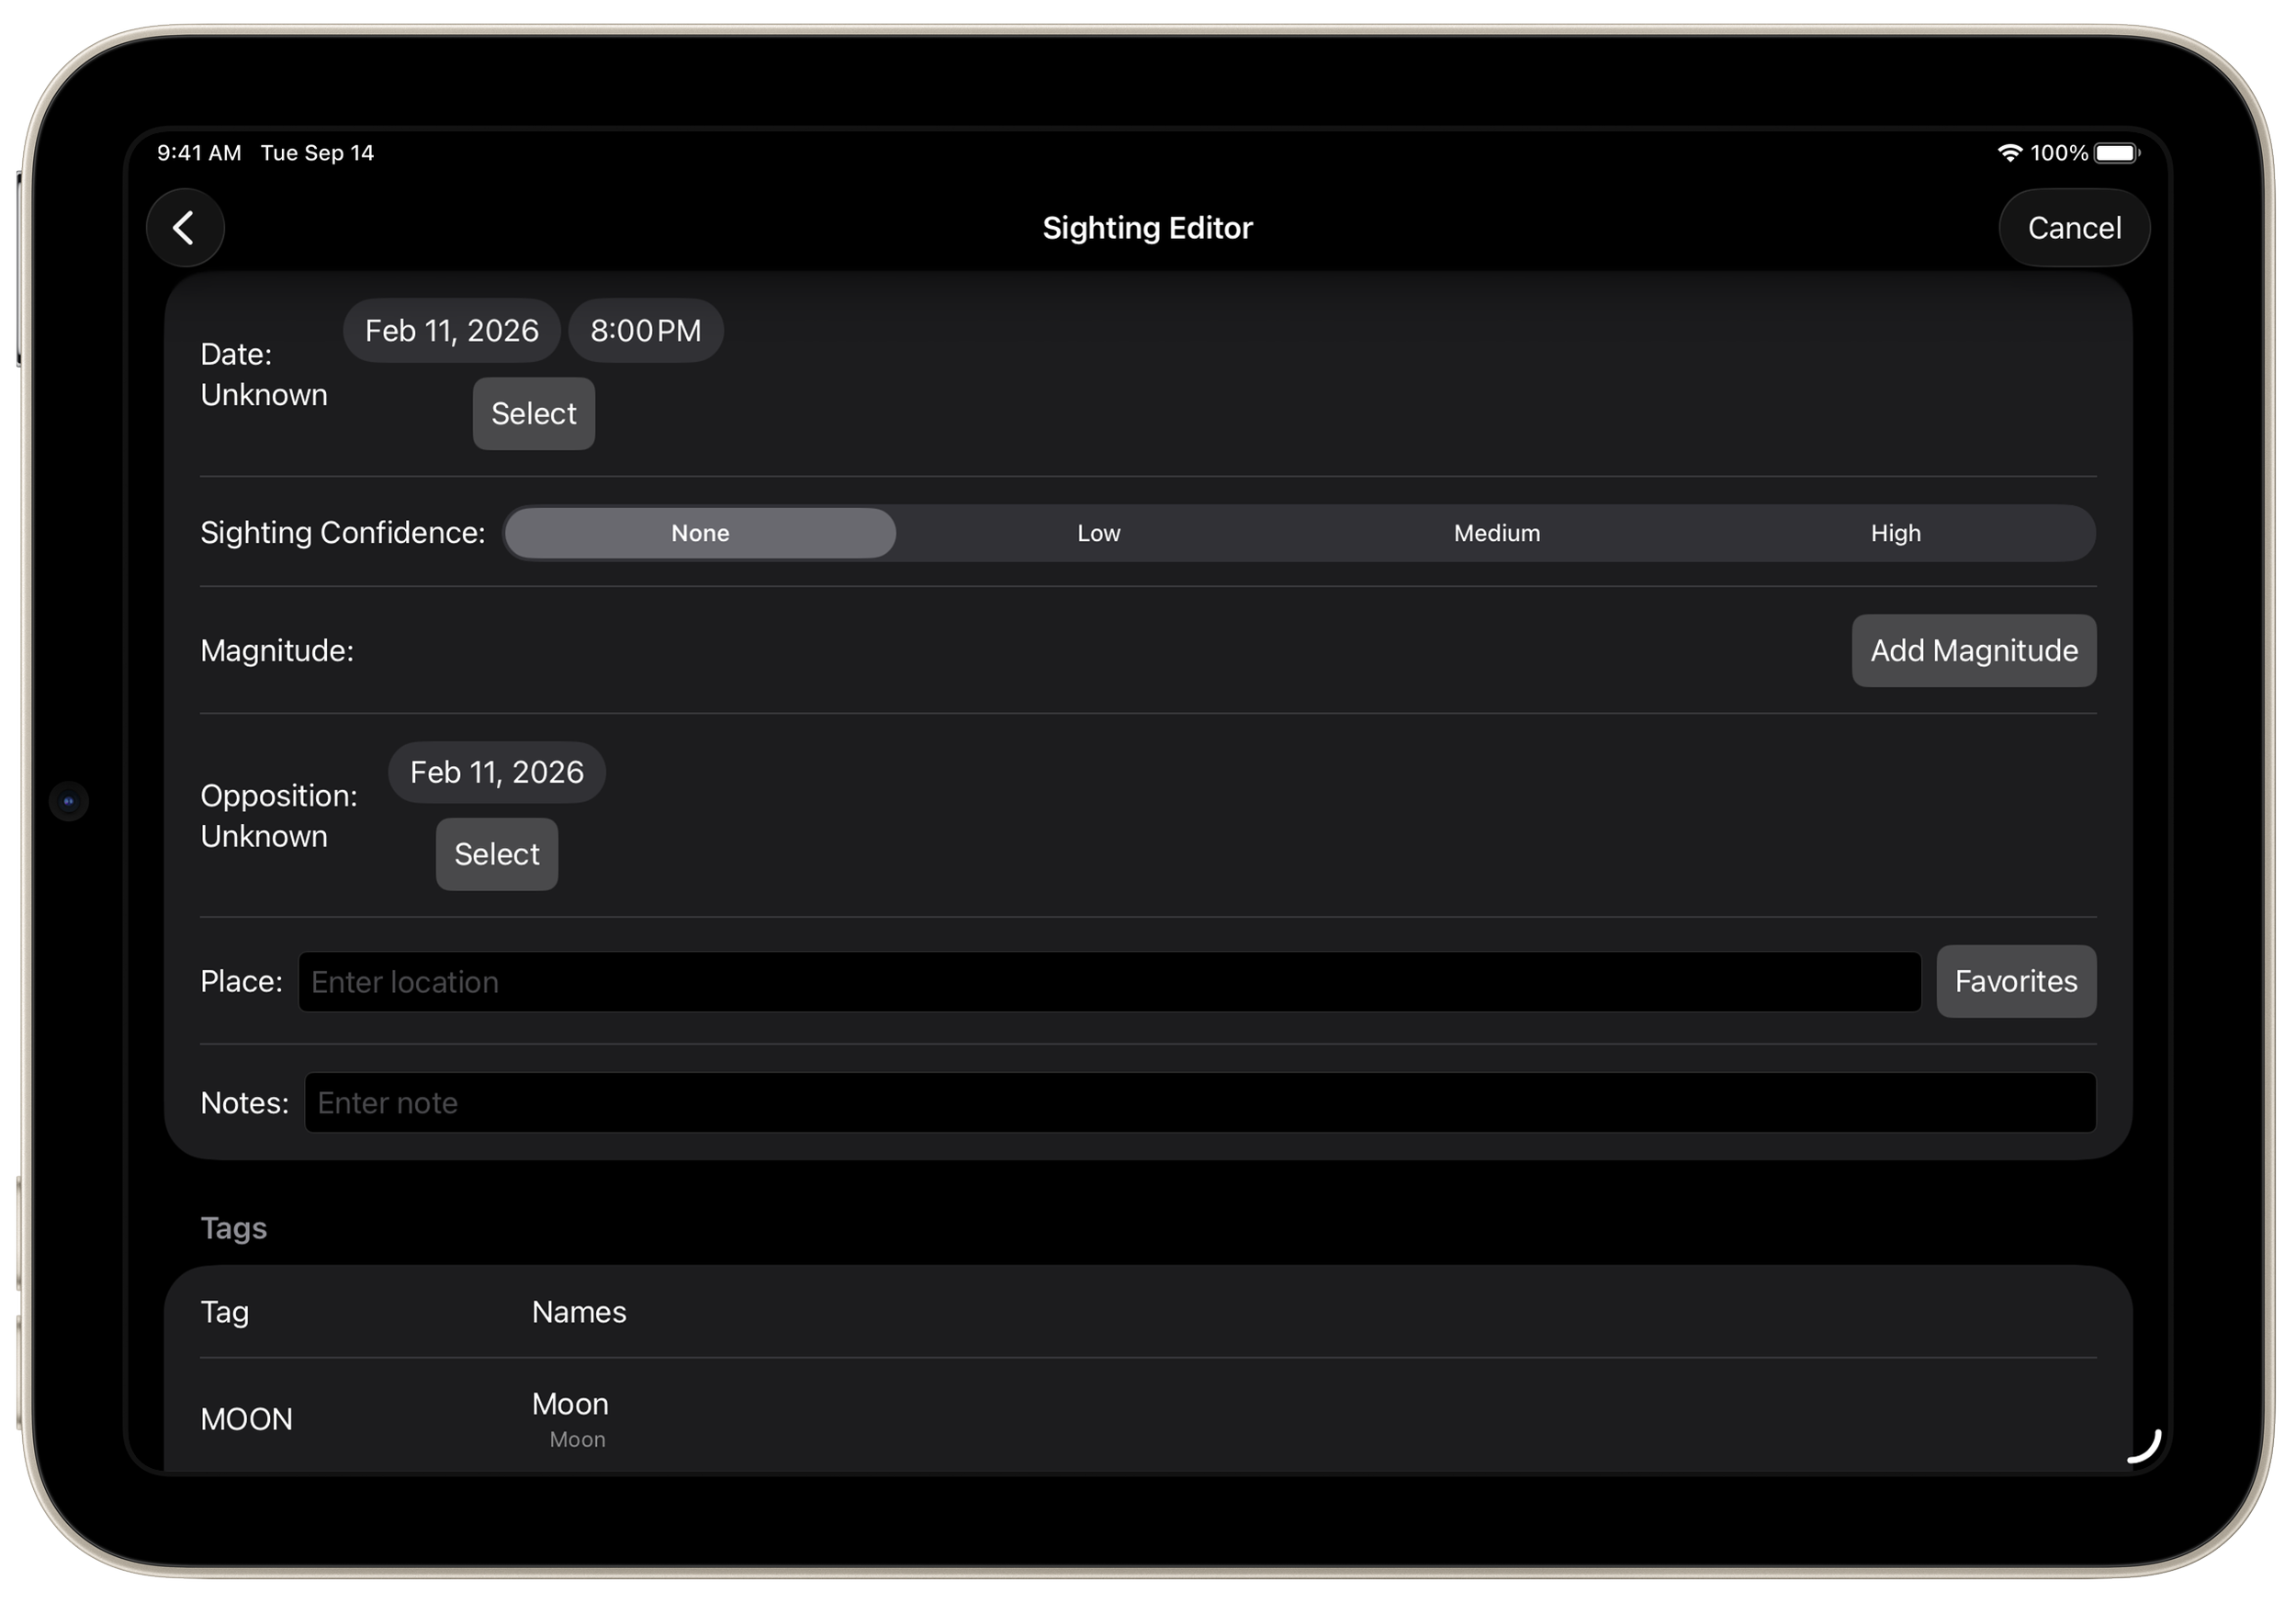Set Sighting Confidence to None
Viewport: 2296px width, 1603px height.
pos(700,533)
